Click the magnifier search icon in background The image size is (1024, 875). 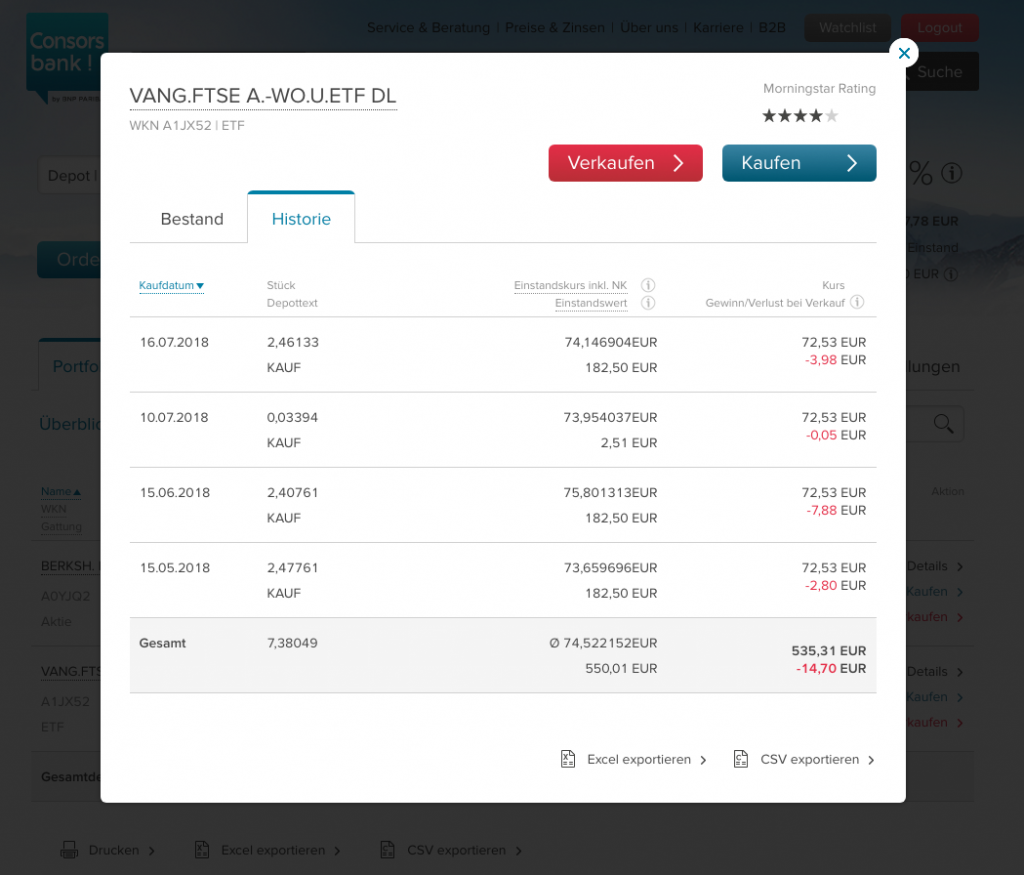(943, 424)
